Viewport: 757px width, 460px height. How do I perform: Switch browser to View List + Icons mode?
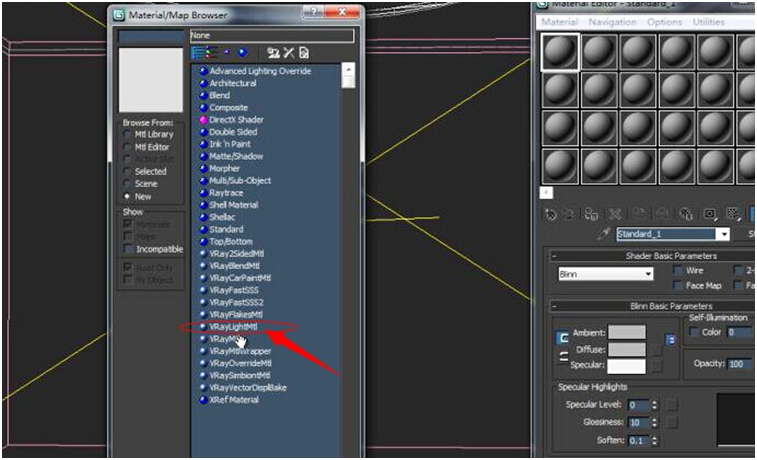(210, 53)
